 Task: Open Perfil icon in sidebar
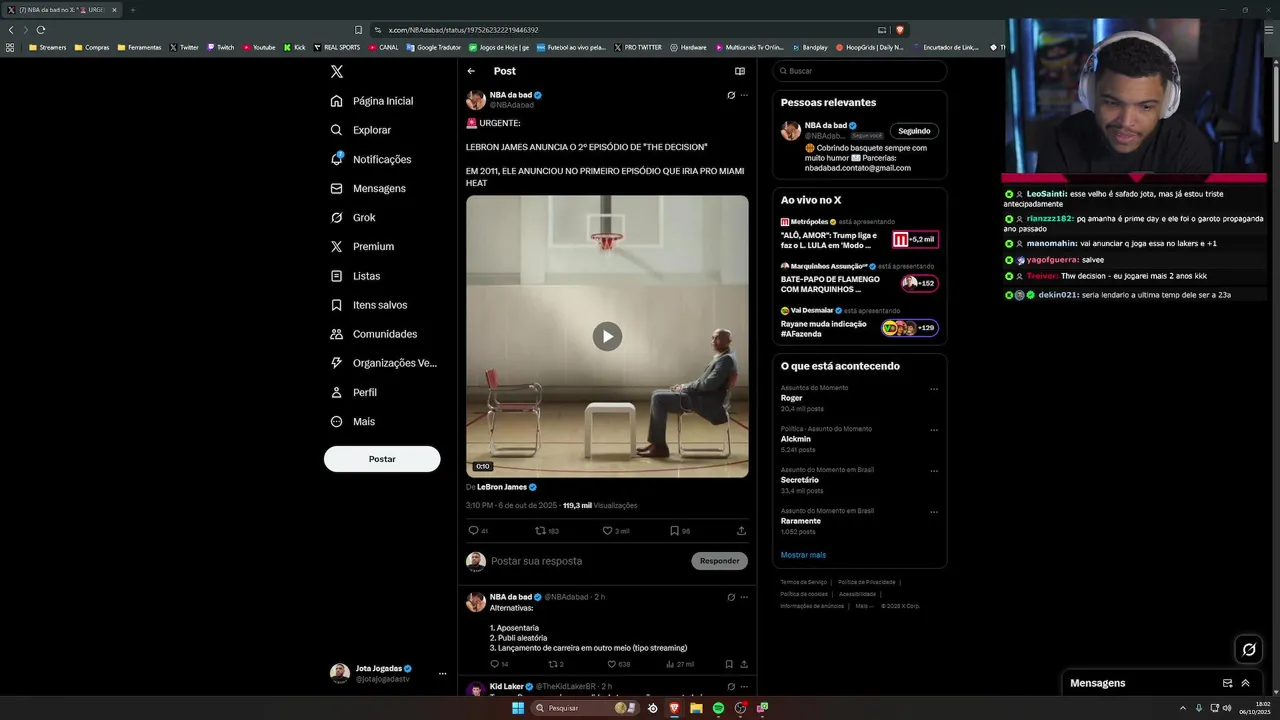click(337, 392)
